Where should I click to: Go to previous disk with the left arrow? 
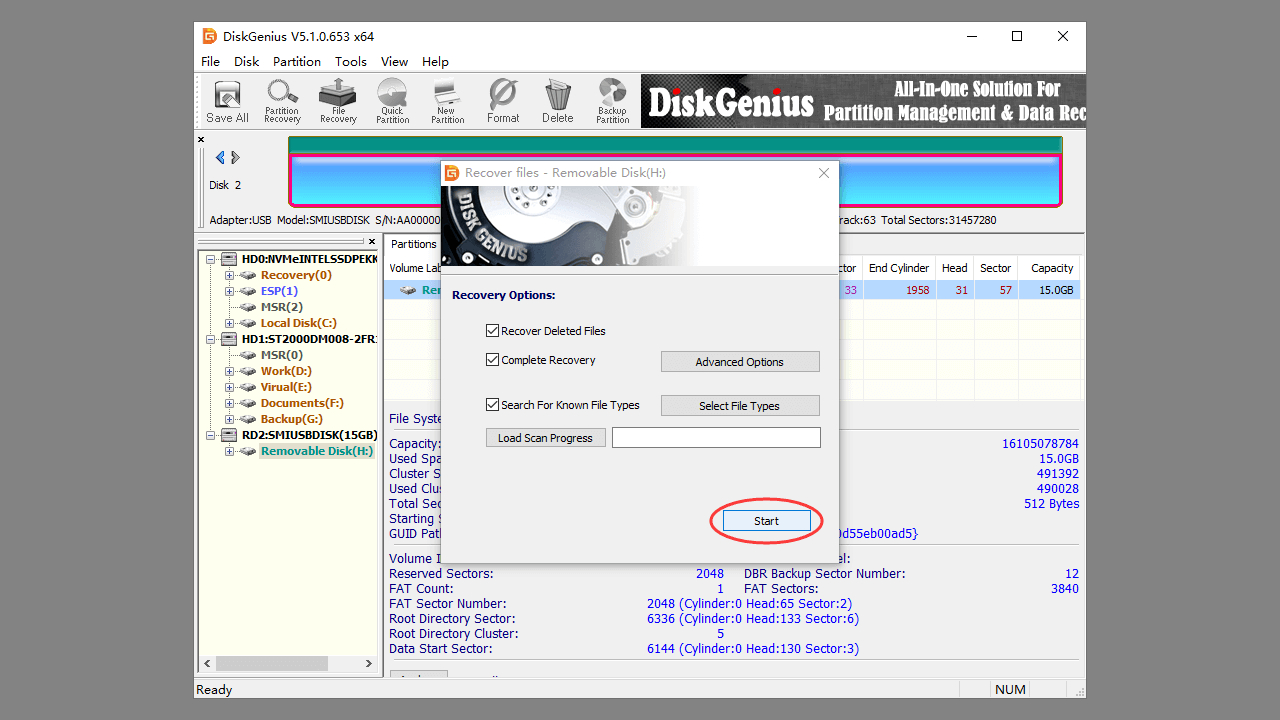coord(220,158)
